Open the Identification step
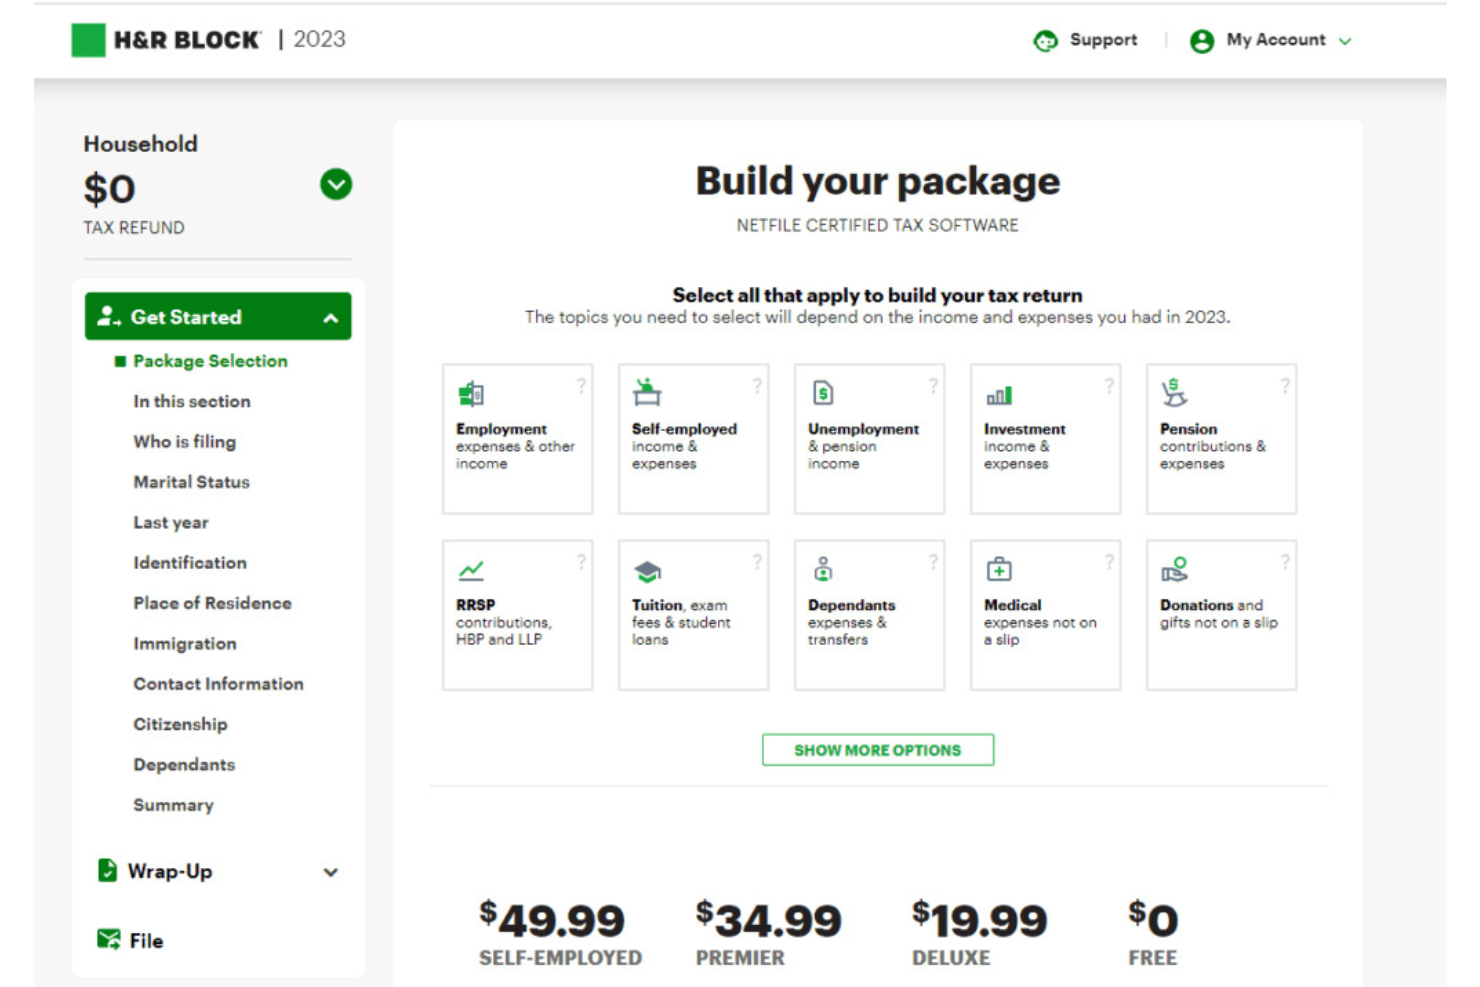Viewport: 1480px width, 987px height. click(x=190, y=563)
